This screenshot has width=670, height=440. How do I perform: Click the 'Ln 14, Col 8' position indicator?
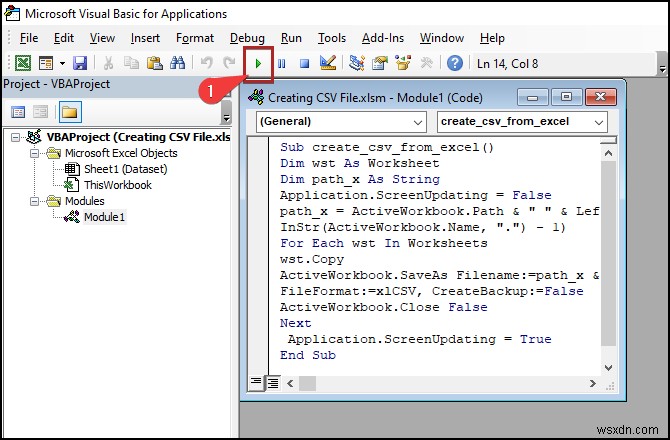point(507,64)
